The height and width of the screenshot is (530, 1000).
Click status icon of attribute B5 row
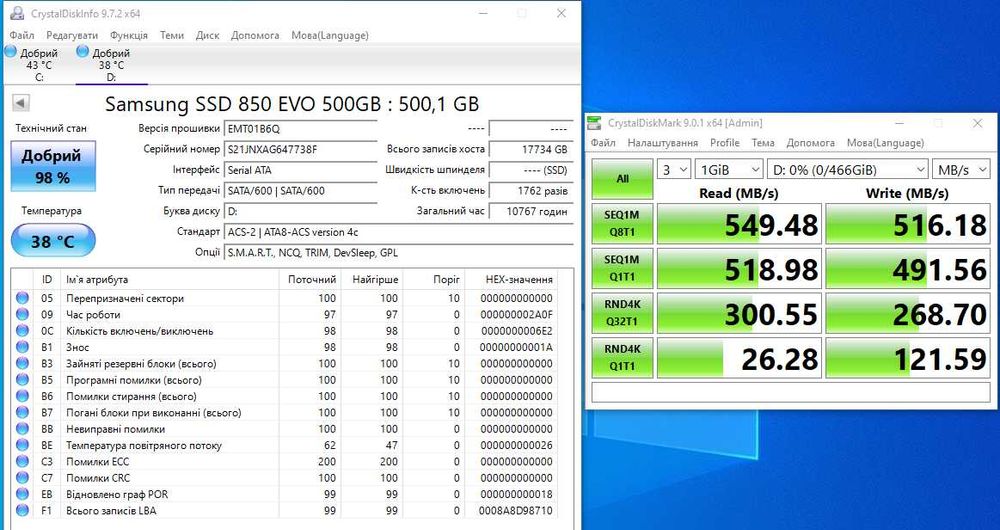22,380
